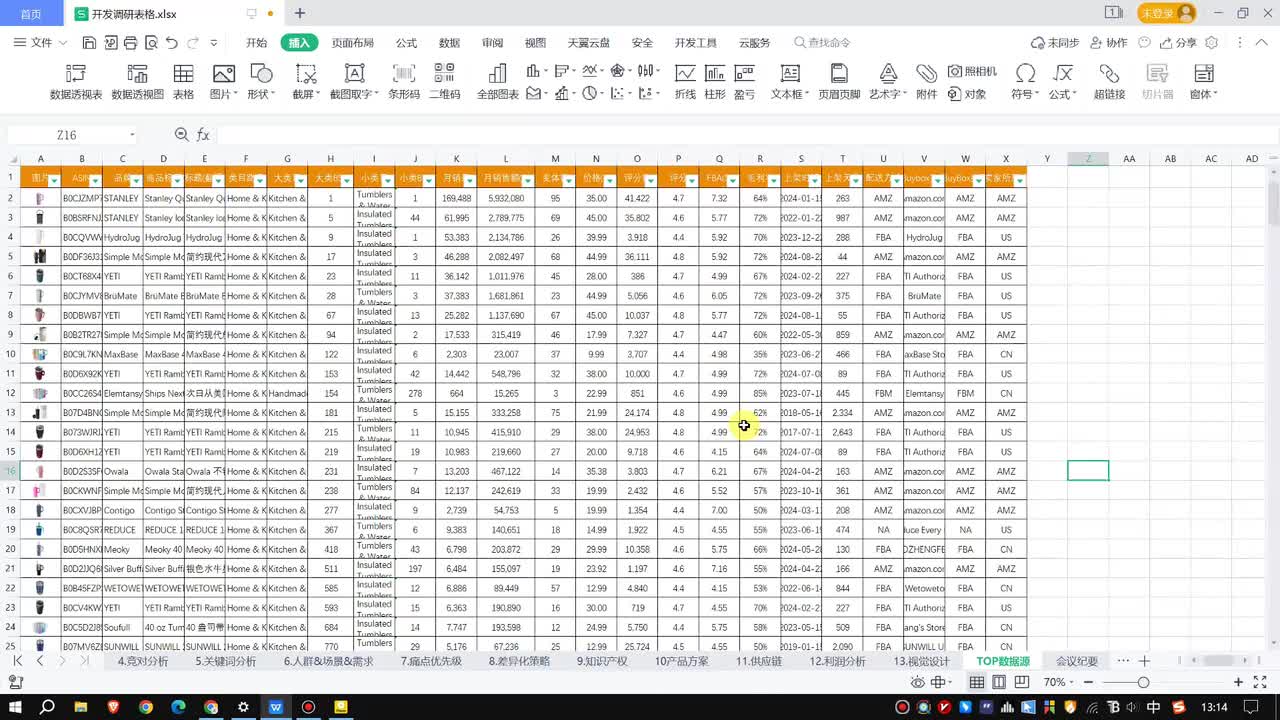This screenshot has height=720, width=1280.
Task: Click the 未同步 cloud sync button
Action: [1055, 43]
